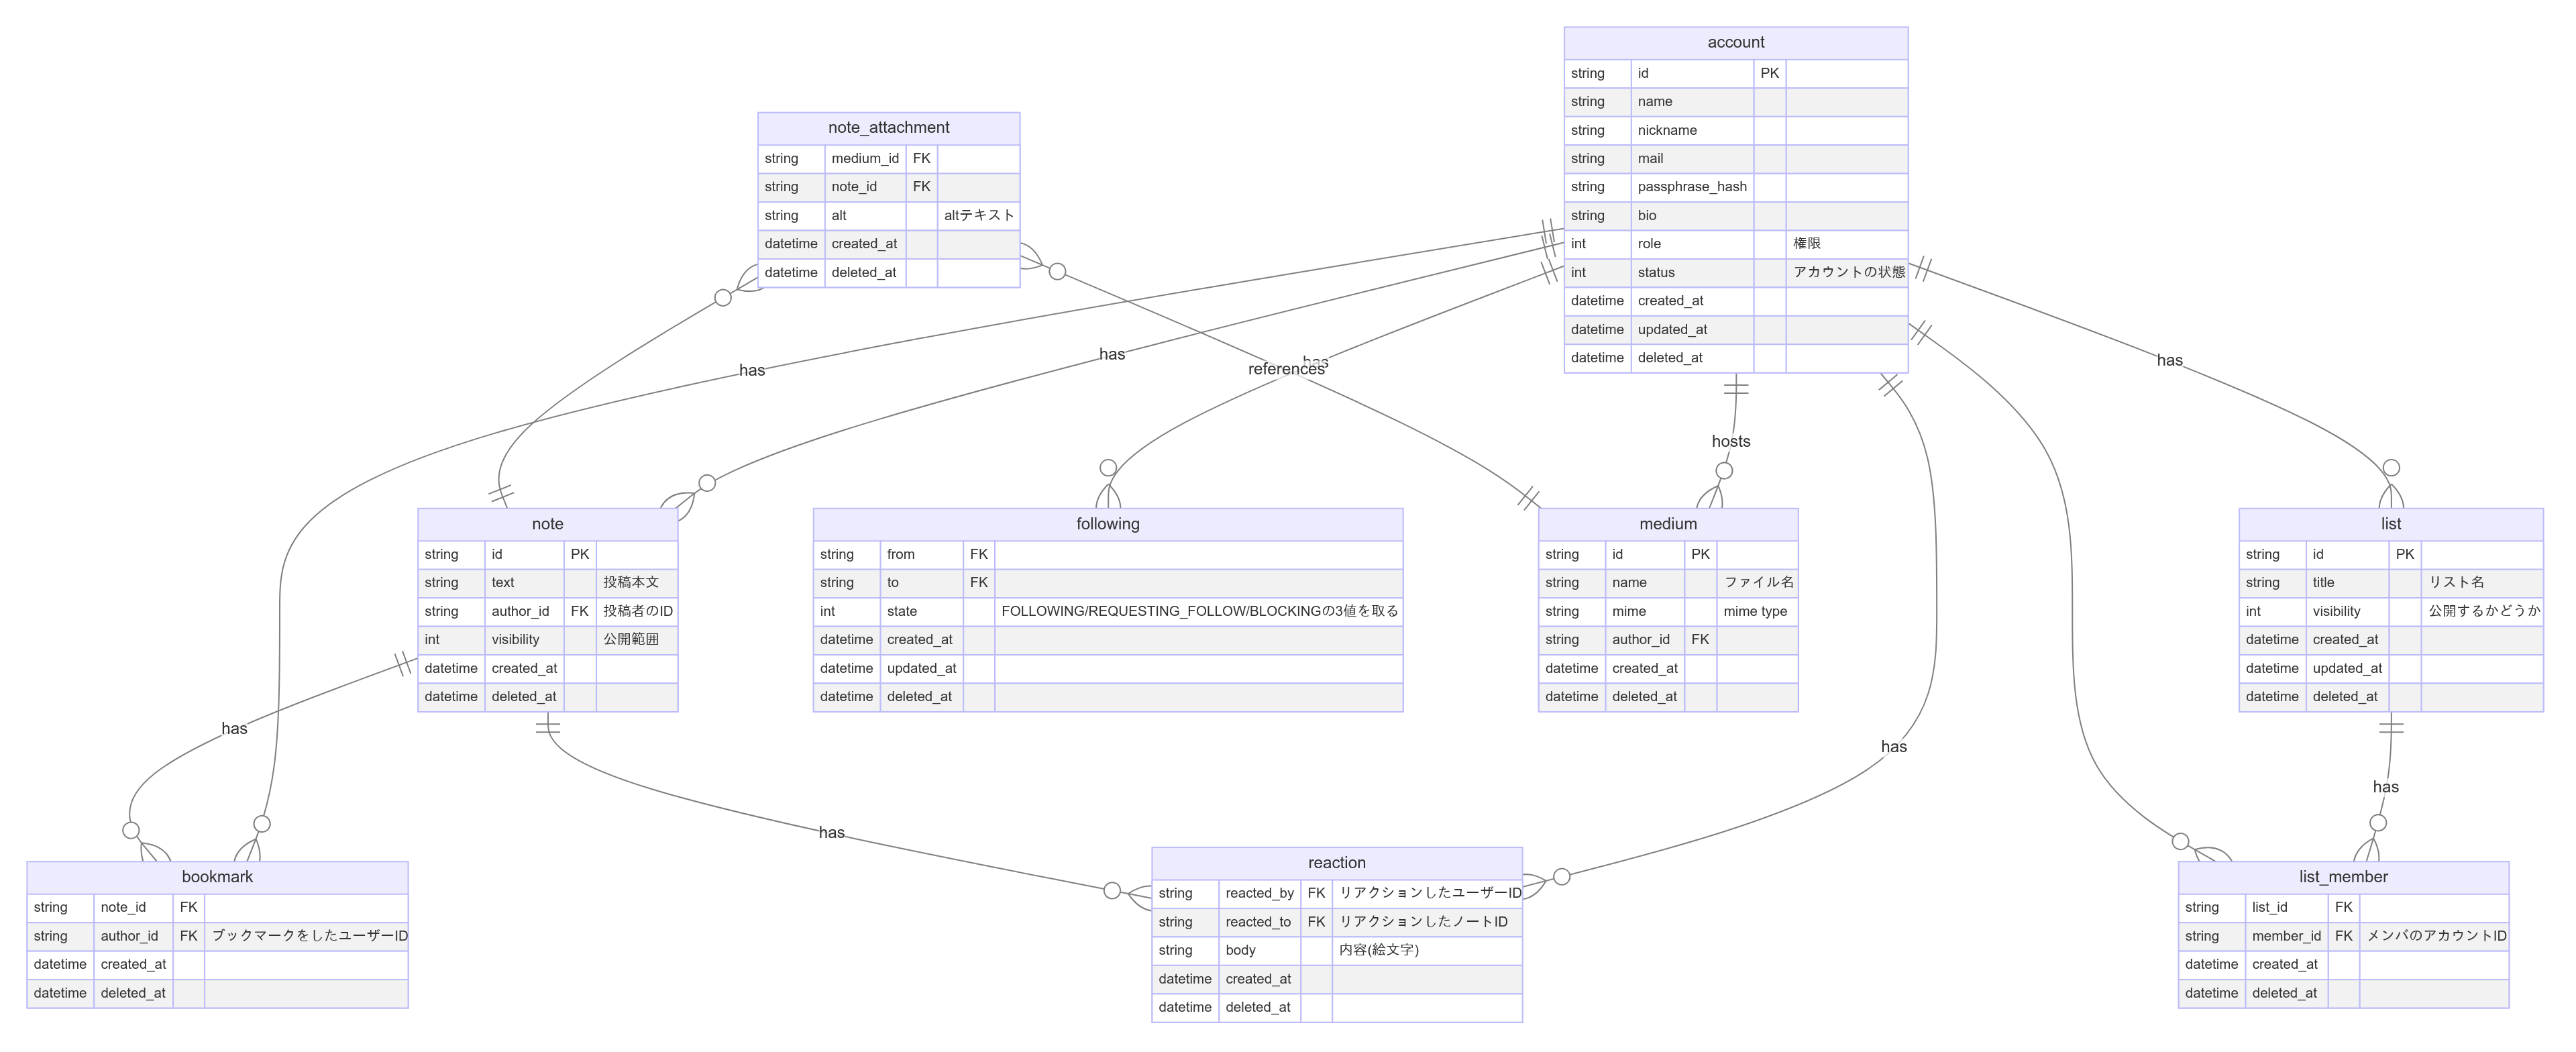Select the note_id field in bookmark table
Image resolution: width=2576 pixels, height=1052 pixels.
point(133,907)
